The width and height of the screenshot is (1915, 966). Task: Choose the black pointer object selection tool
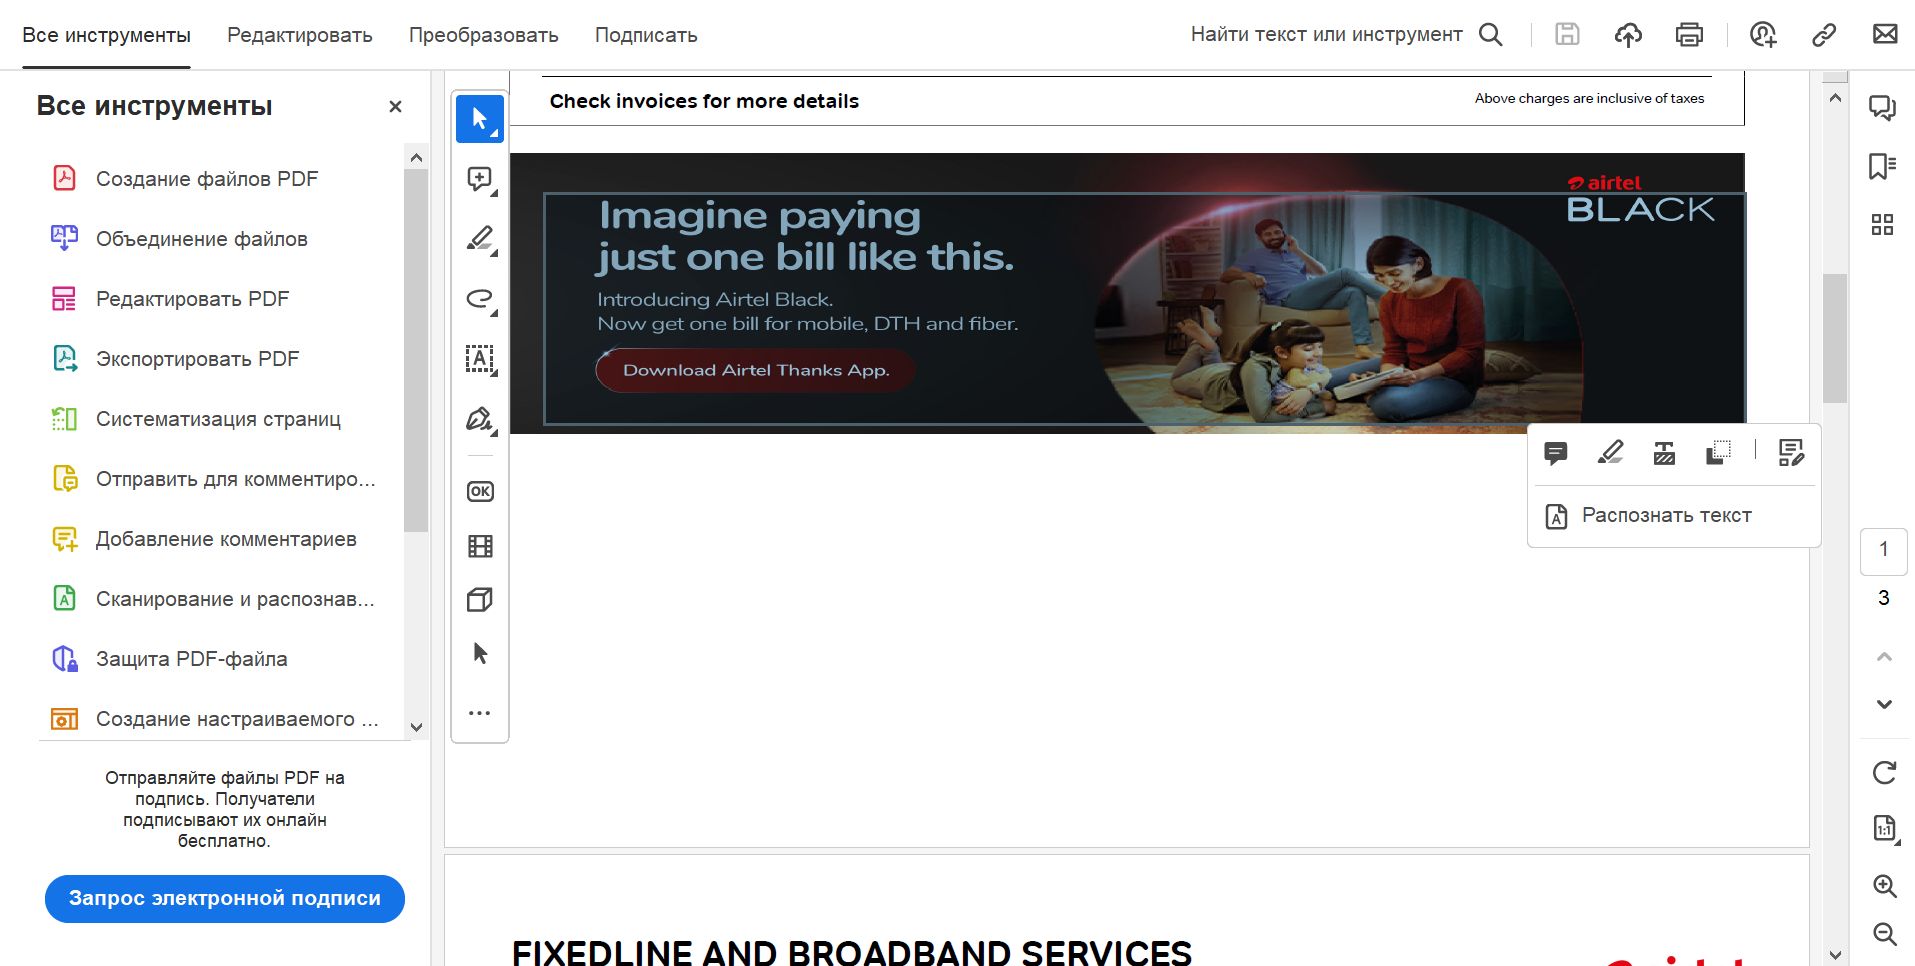click(480, 654)
